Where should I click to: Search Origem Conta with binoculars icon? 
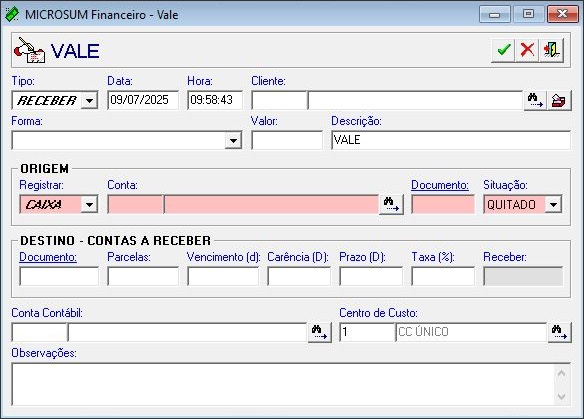[x=391, y=204]
